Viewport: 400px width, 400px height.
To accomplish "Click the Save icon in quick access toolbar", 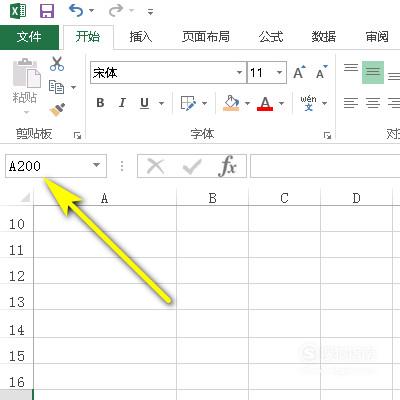I will tap(47, 11).
